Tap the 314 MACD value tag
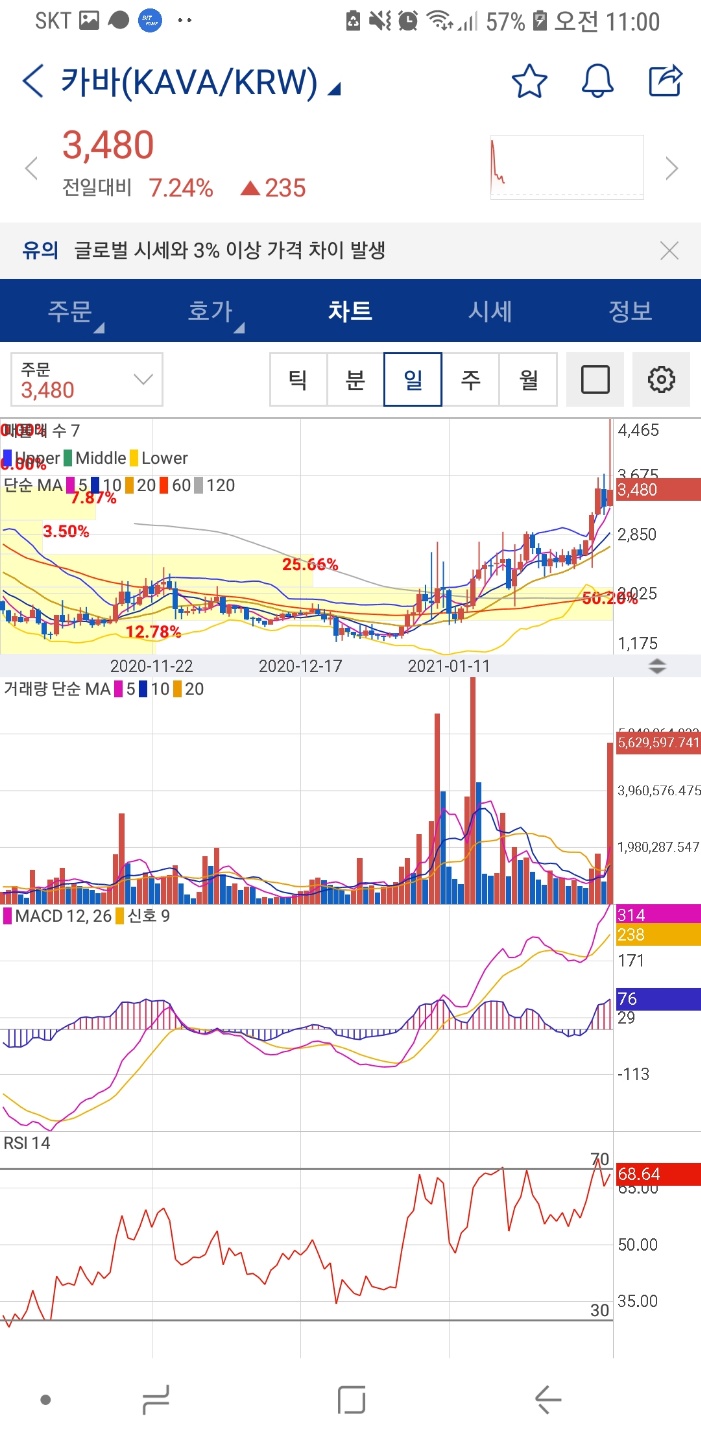 (x=657, y=915)
